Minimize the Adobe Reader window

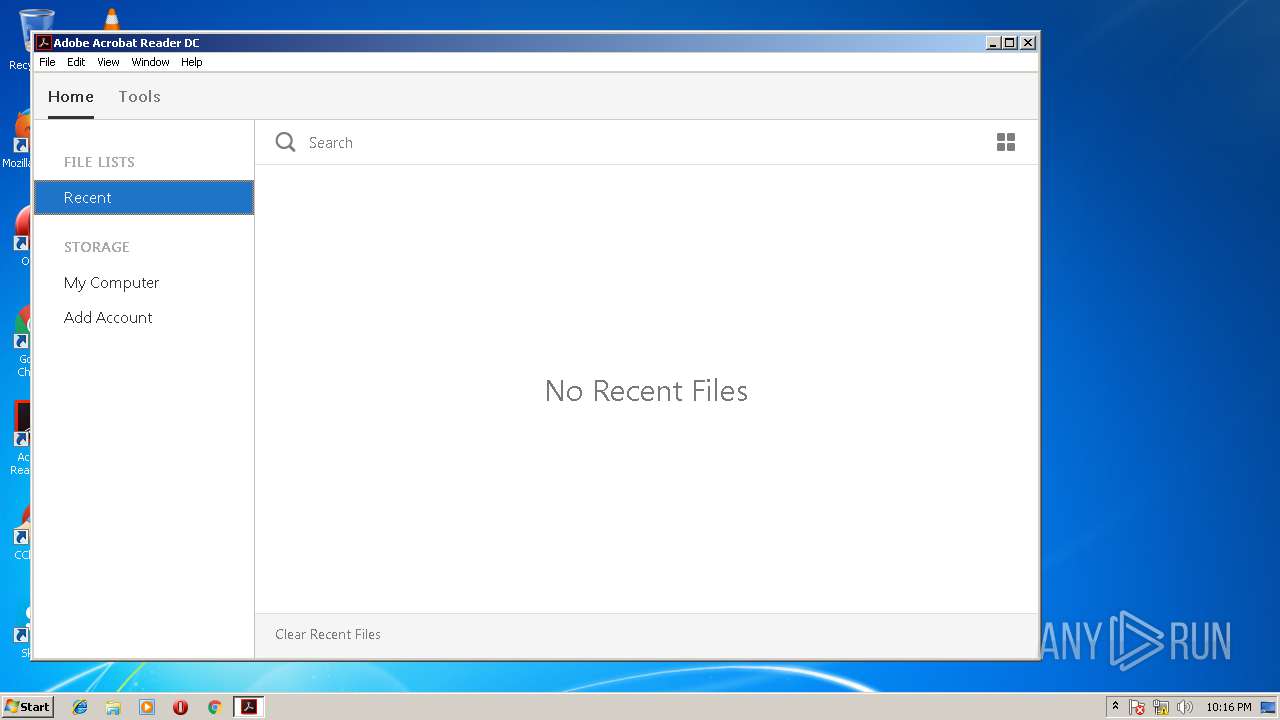(993, 42)
